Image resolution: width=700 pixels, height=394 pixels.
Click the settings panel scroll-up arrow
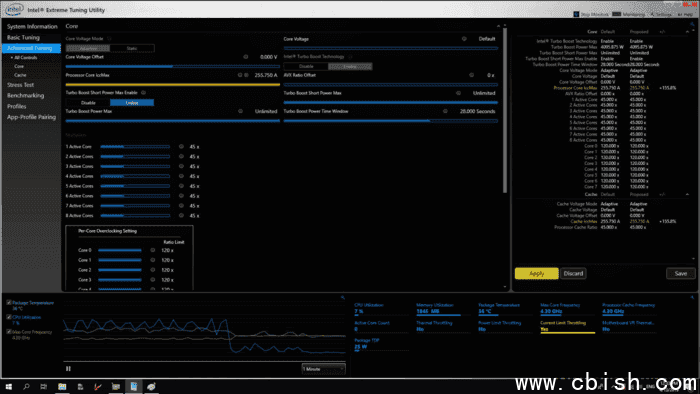pyautogui.click(x=505, y=26)
